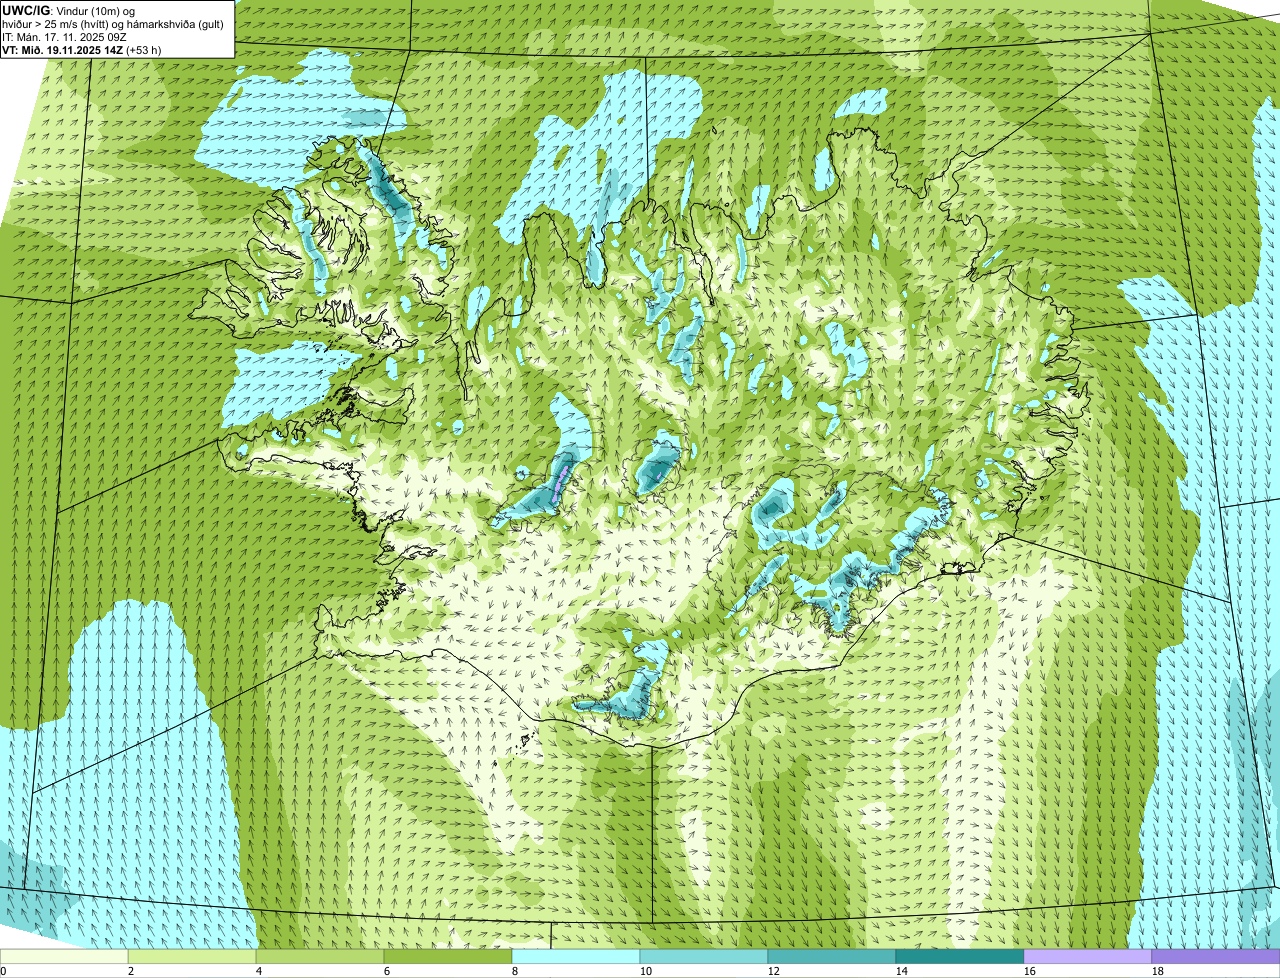The image size is (1280, 978).
Task: Click the 6–8 m/s darker green legend swatch
Action: click(448, 956)
